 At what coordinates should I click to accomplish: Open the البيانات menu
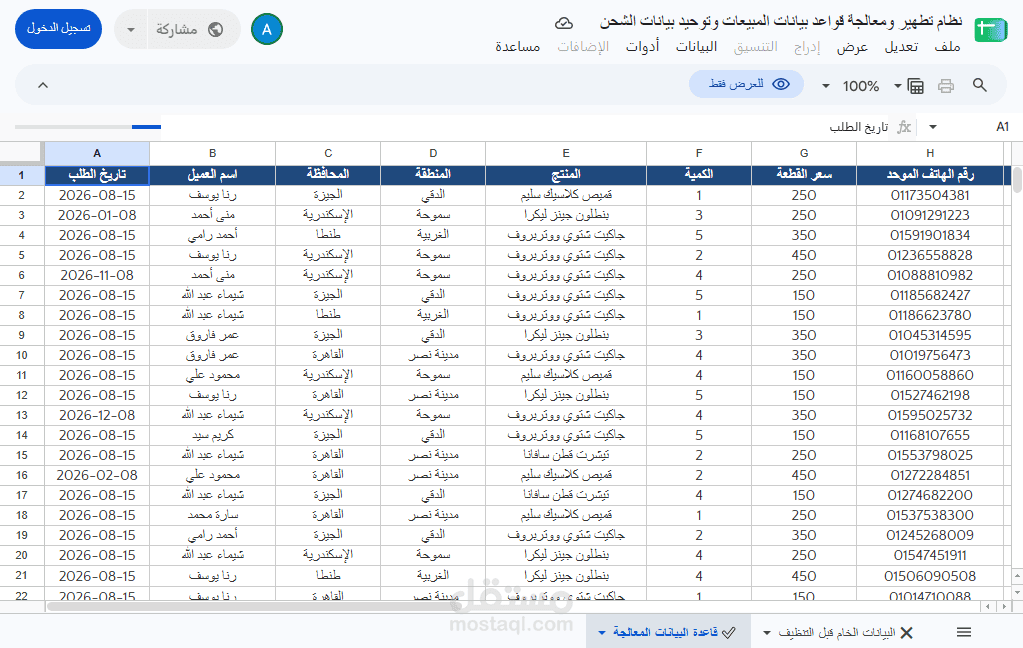click(x=696, y=47)
